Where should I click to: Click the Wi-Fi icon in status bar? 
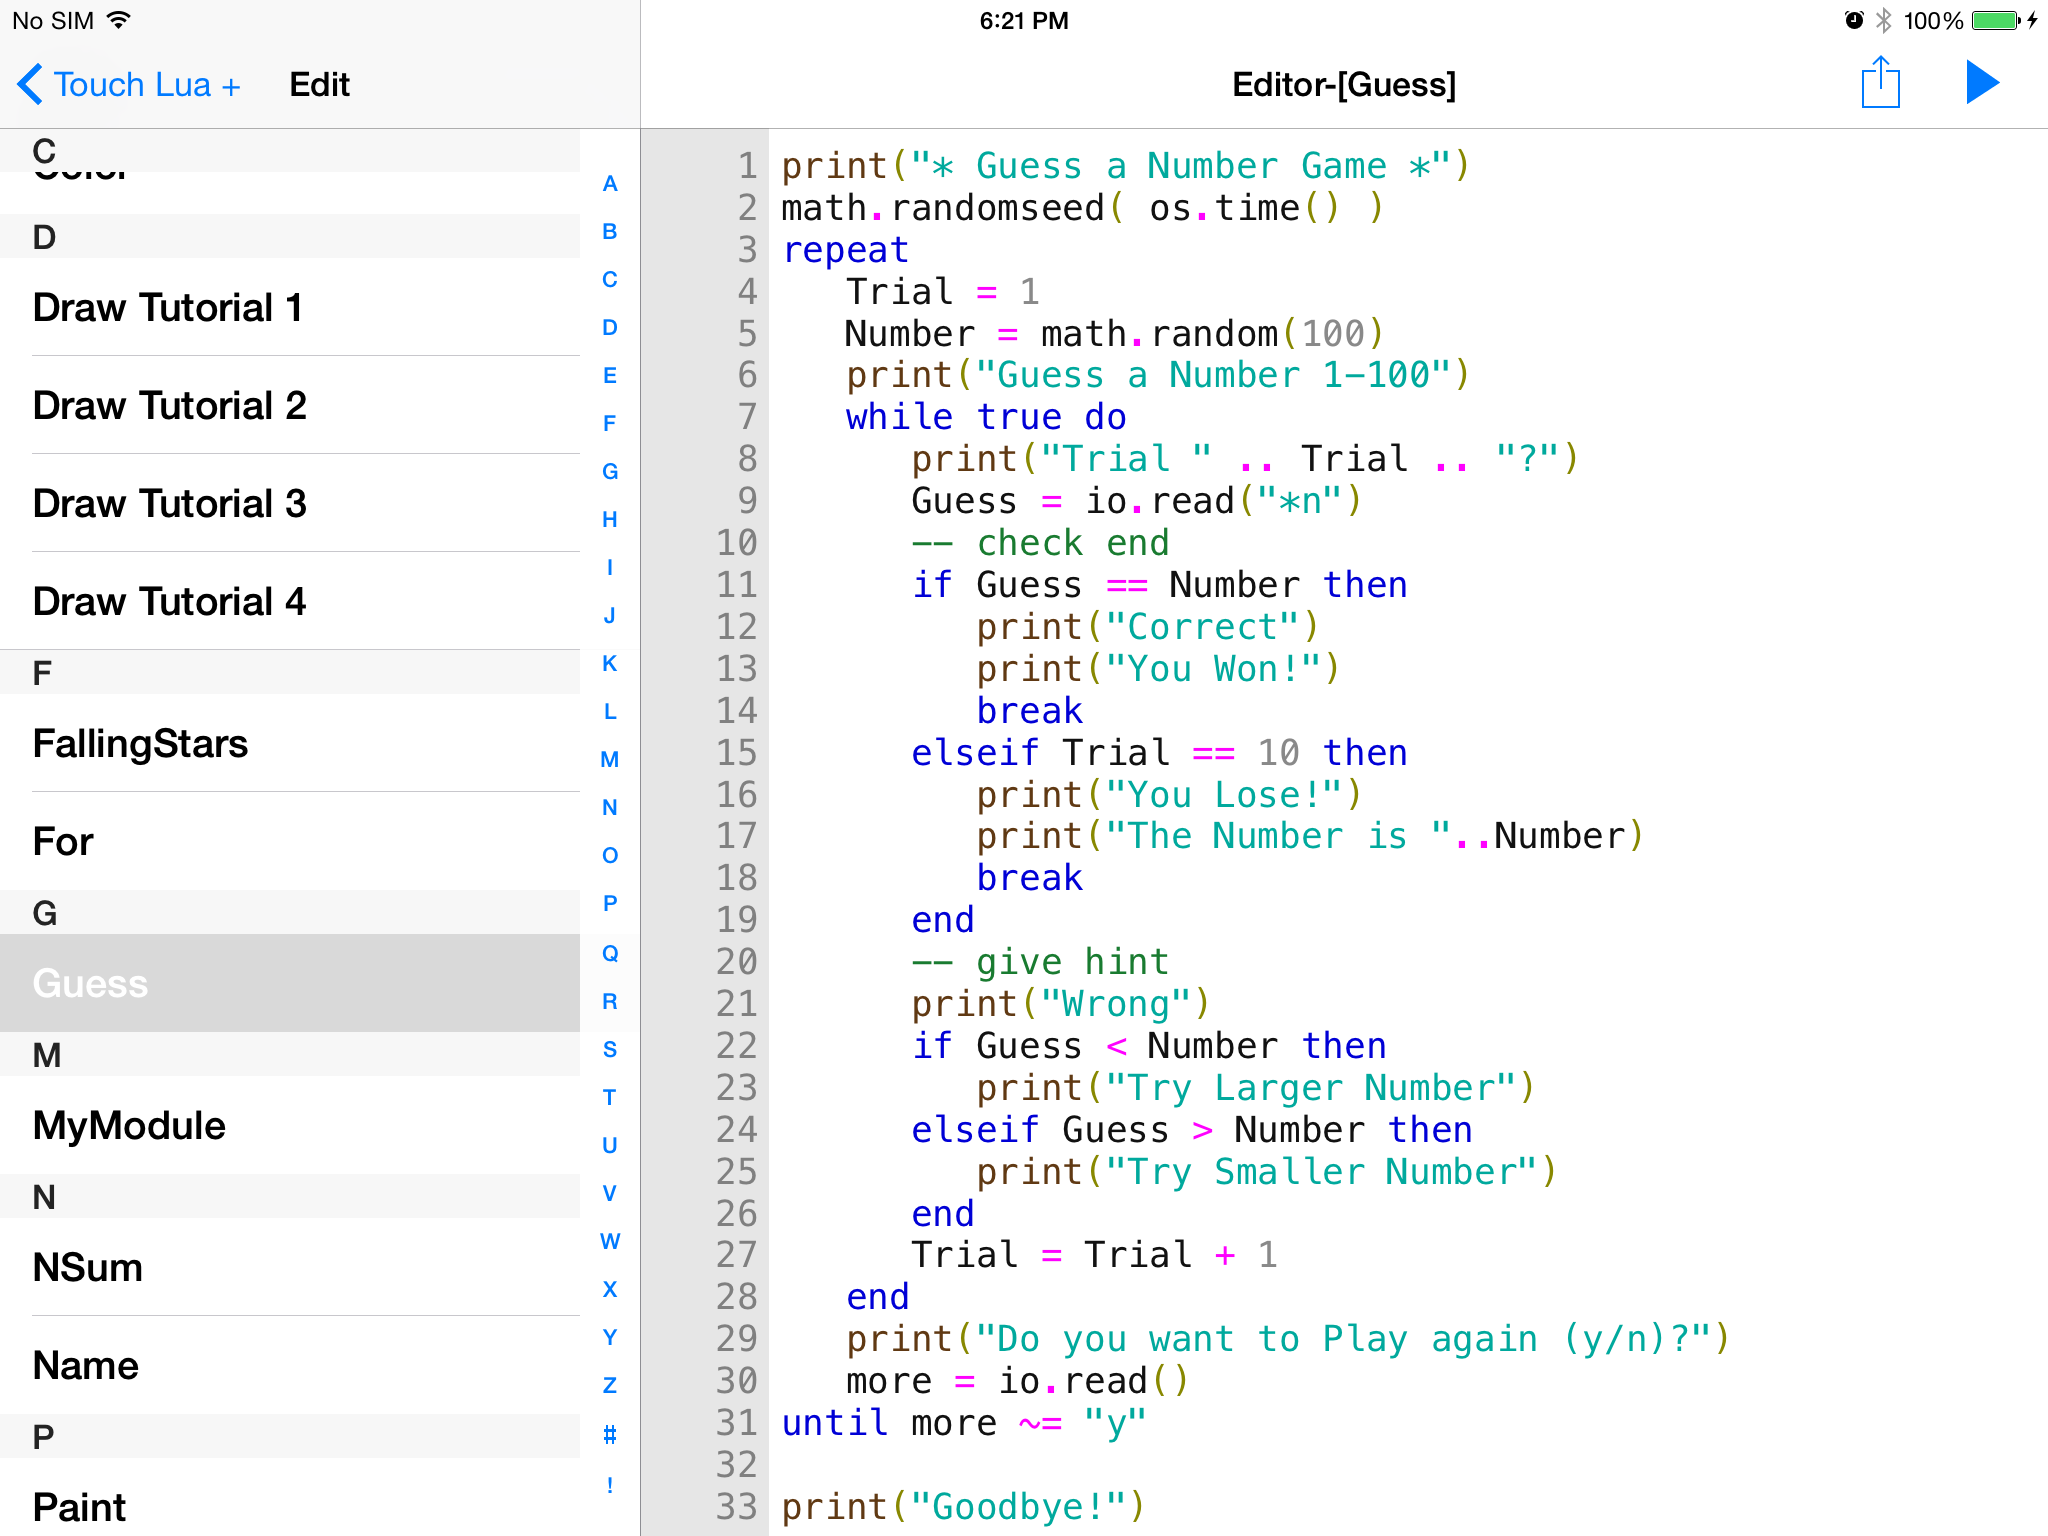(x=118, y=20)
